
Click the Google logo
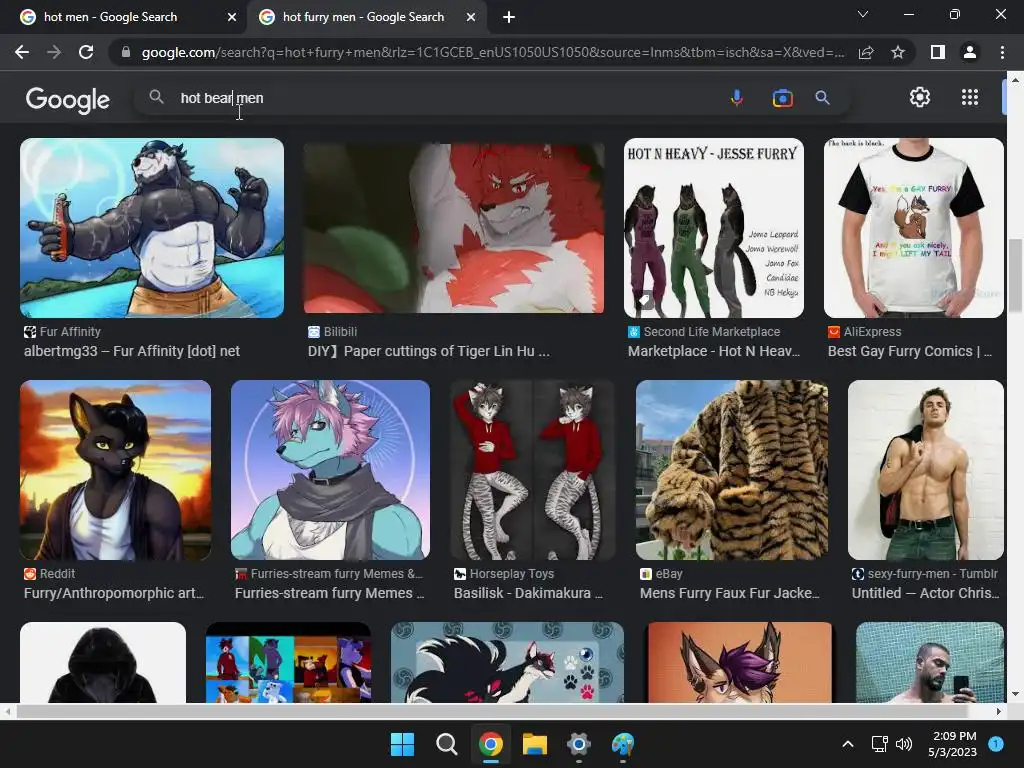[x=67, y=99]
